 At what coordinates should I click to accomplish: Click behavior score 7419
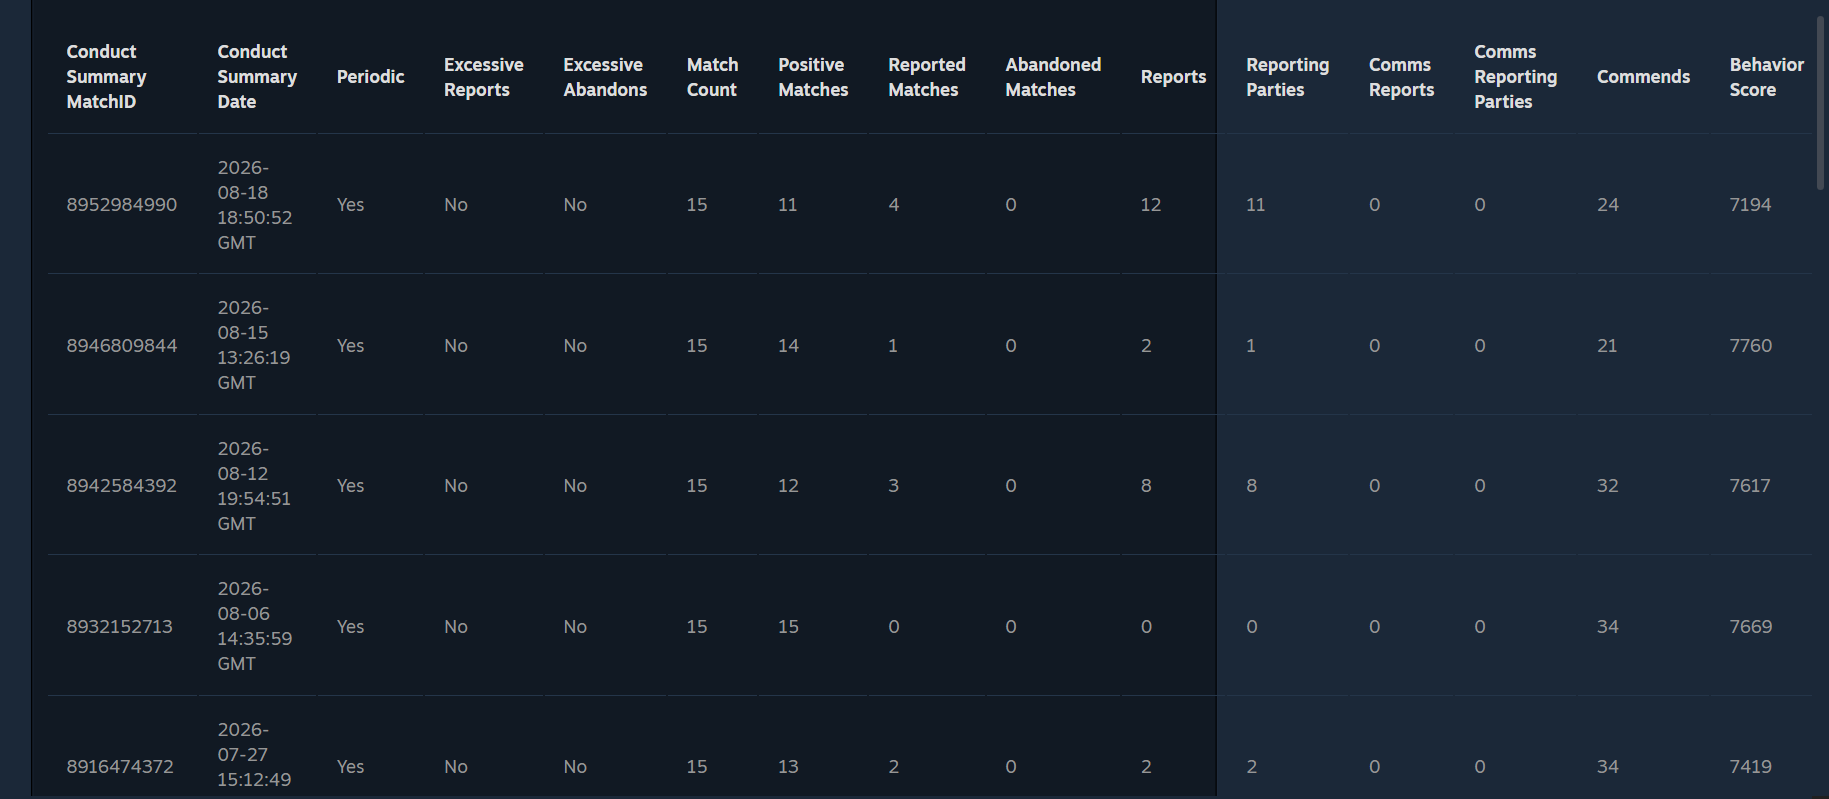(x=1751, y=766)
